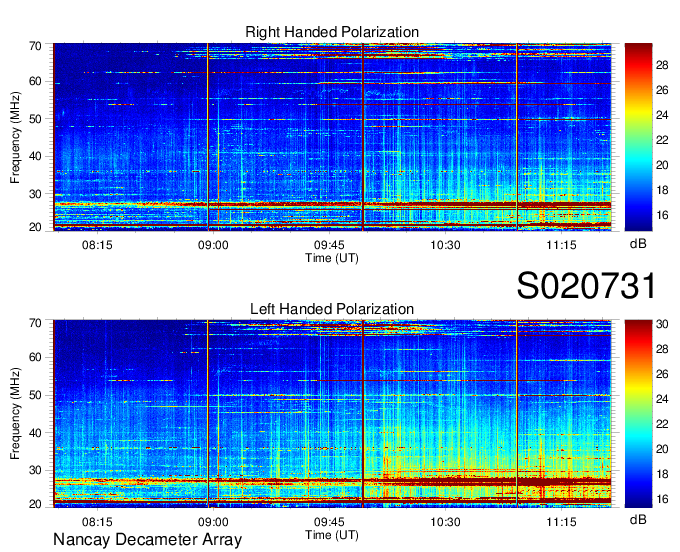This screenshot has height=552, width=680.
Task: Click the 28 label on top color bar
Action: pos(662,65)
